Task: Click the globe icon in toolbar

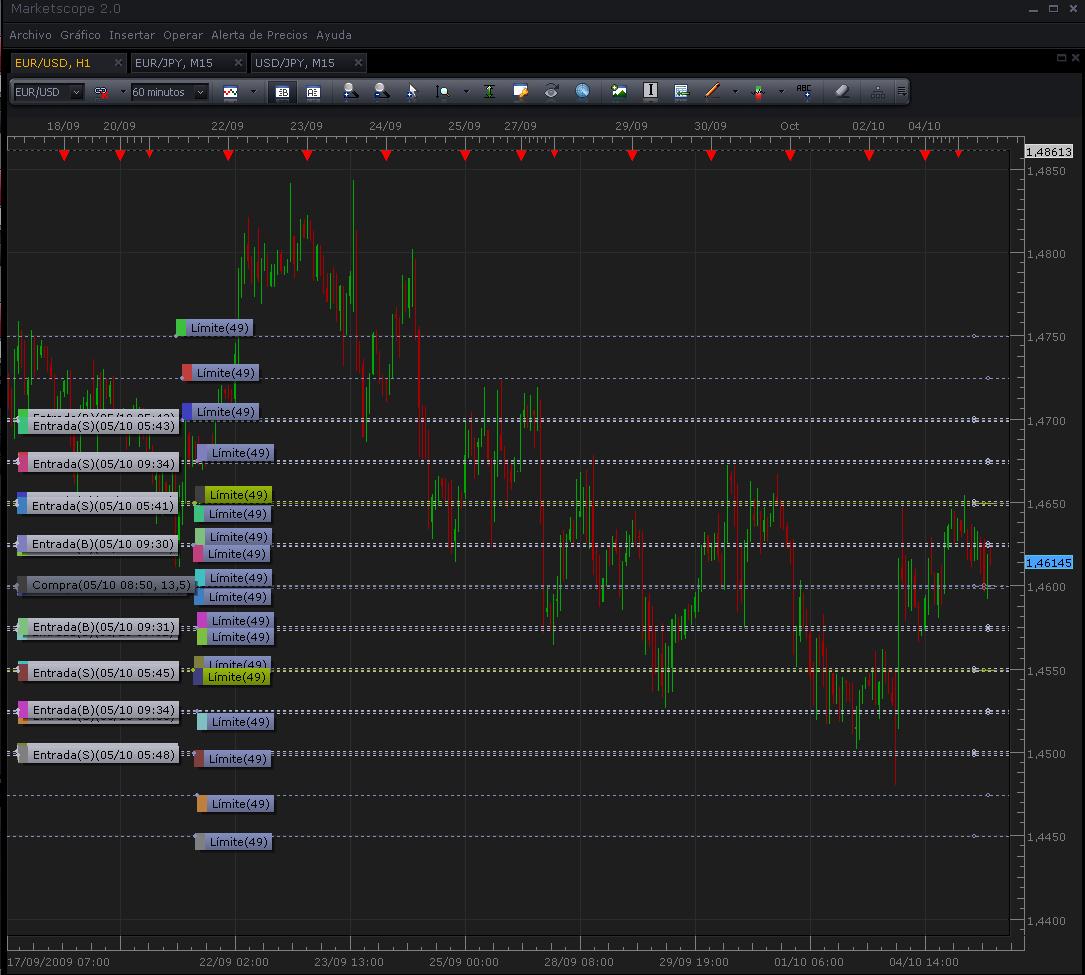Action: tap(583, 91)
